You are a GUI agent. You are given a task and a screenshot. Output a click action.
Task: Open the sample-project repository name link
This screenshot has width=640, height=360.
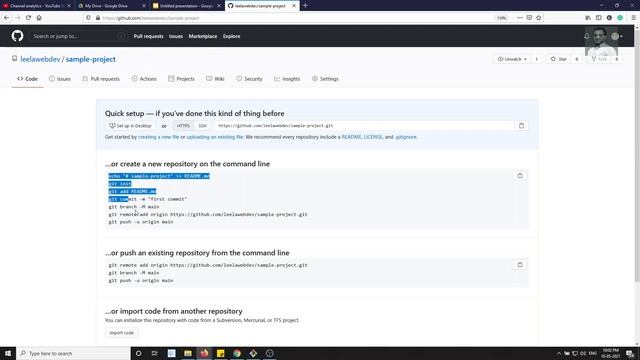91,59
